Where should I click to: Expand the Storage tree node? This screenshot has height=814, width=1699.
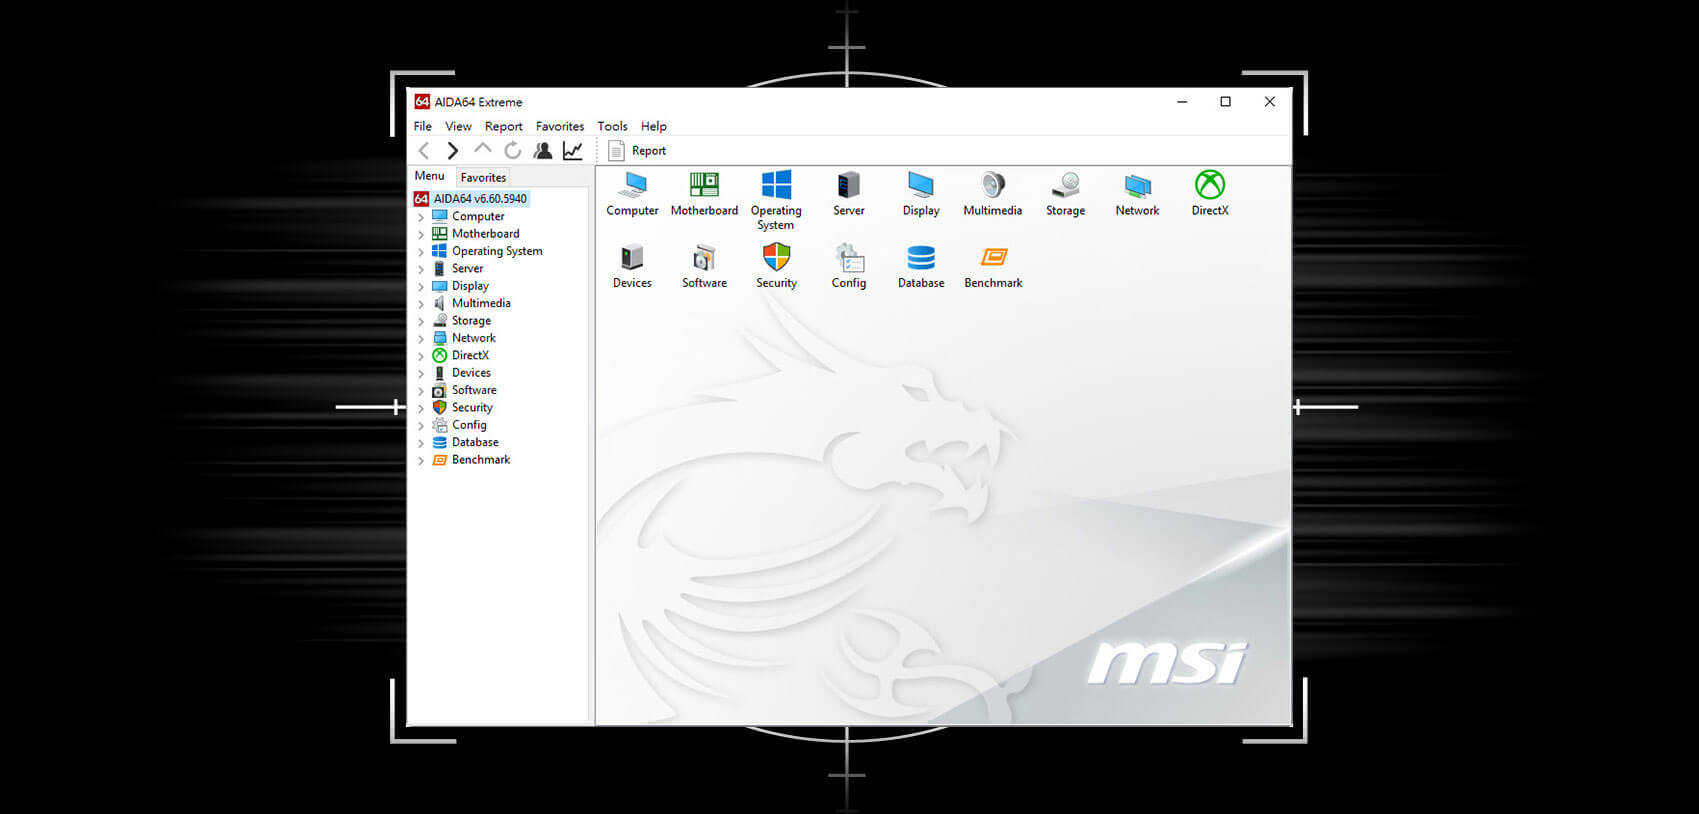(x=421, y=321)
